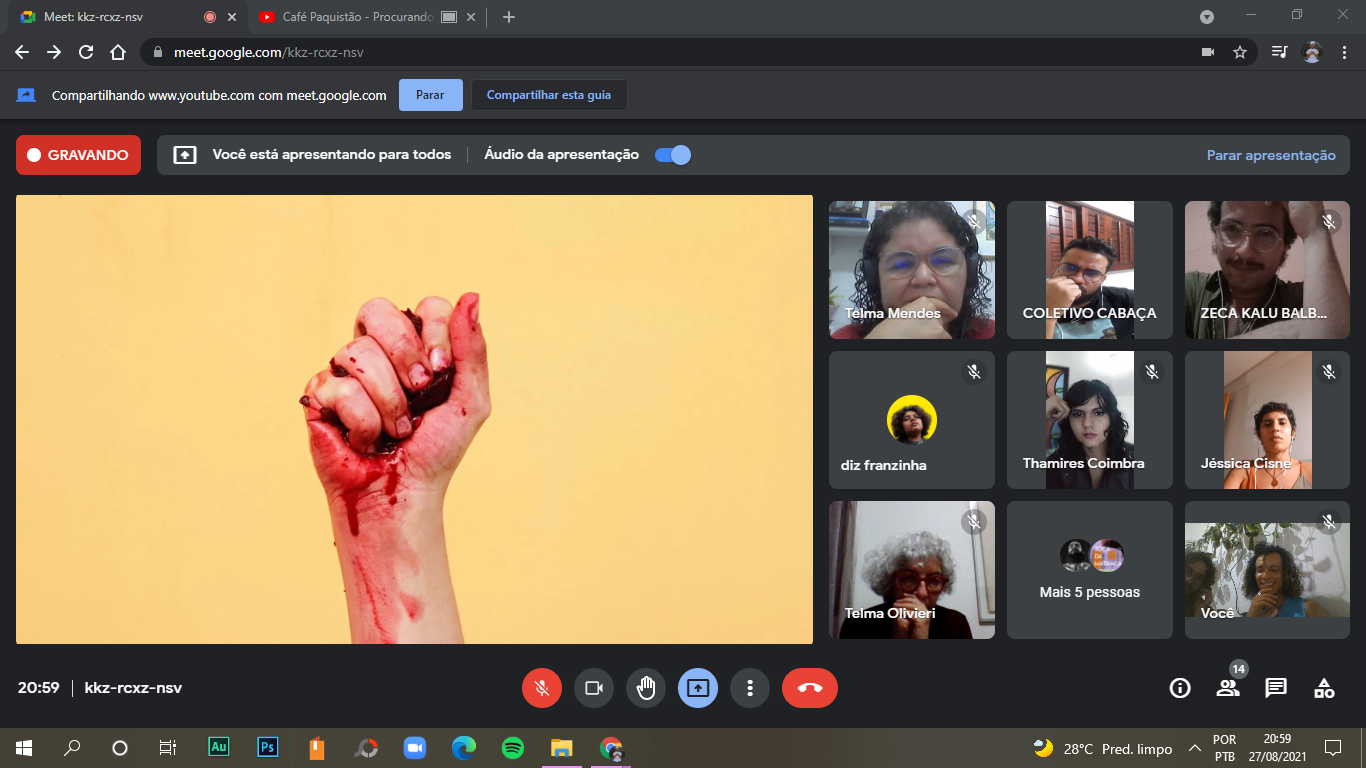Open the Mais 5 pessoas tile

click(1089, 570)
